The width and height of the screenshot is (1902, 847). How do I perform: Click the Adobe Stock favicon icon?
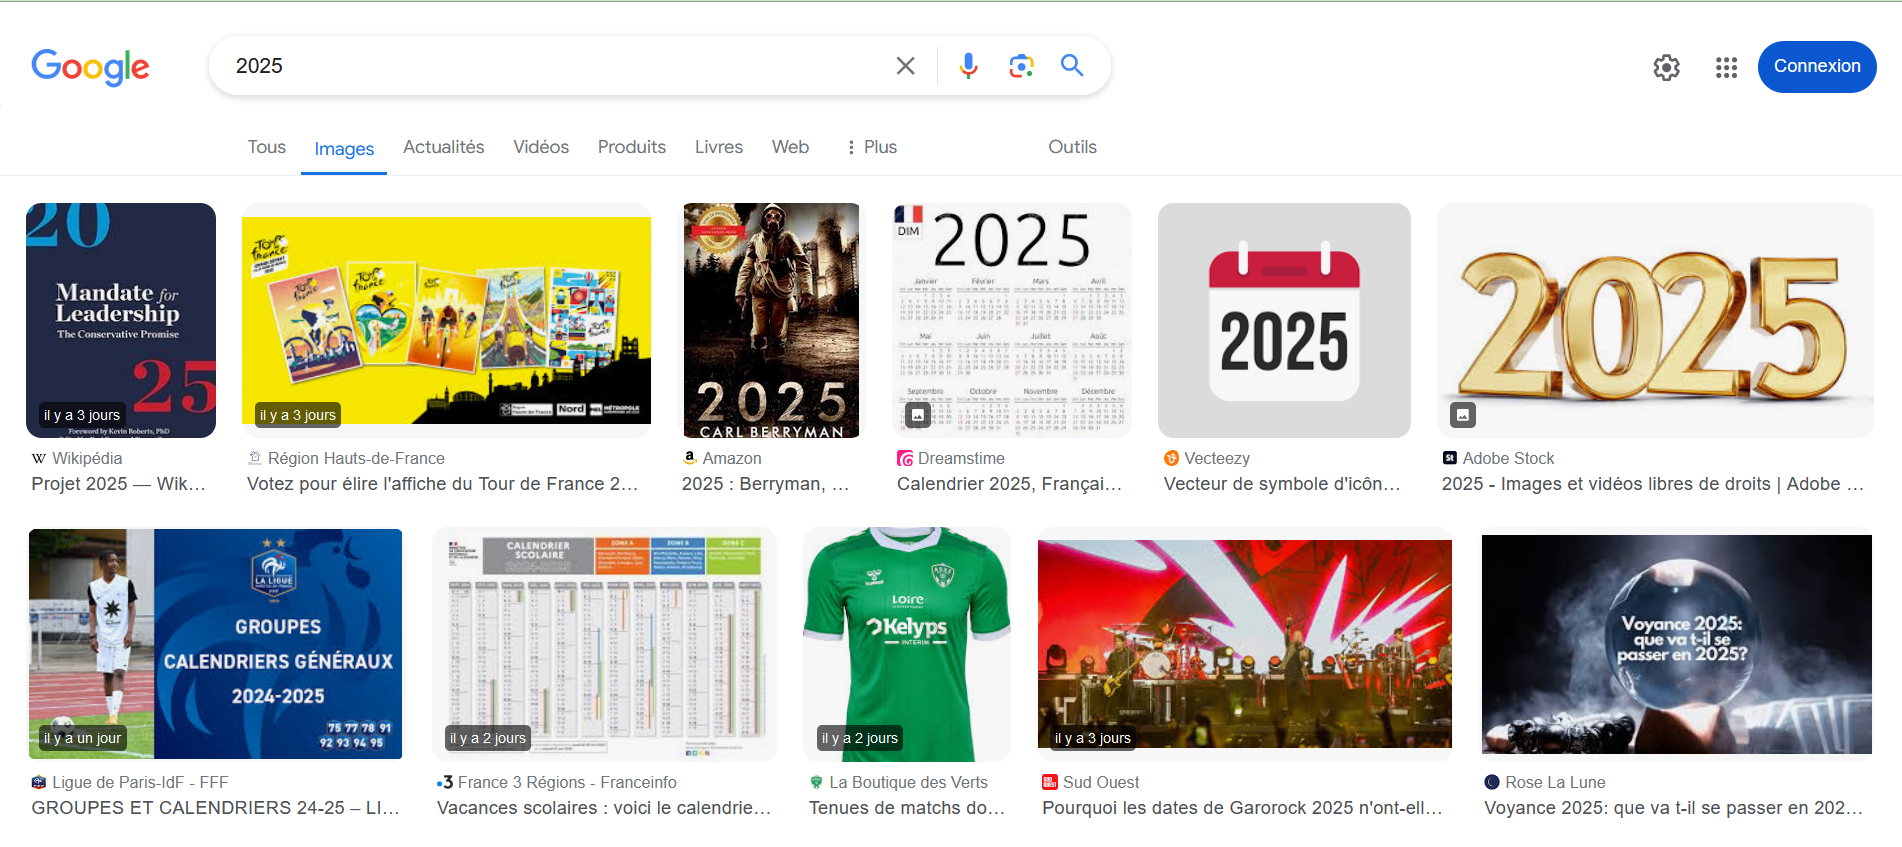click(1450, 458)
